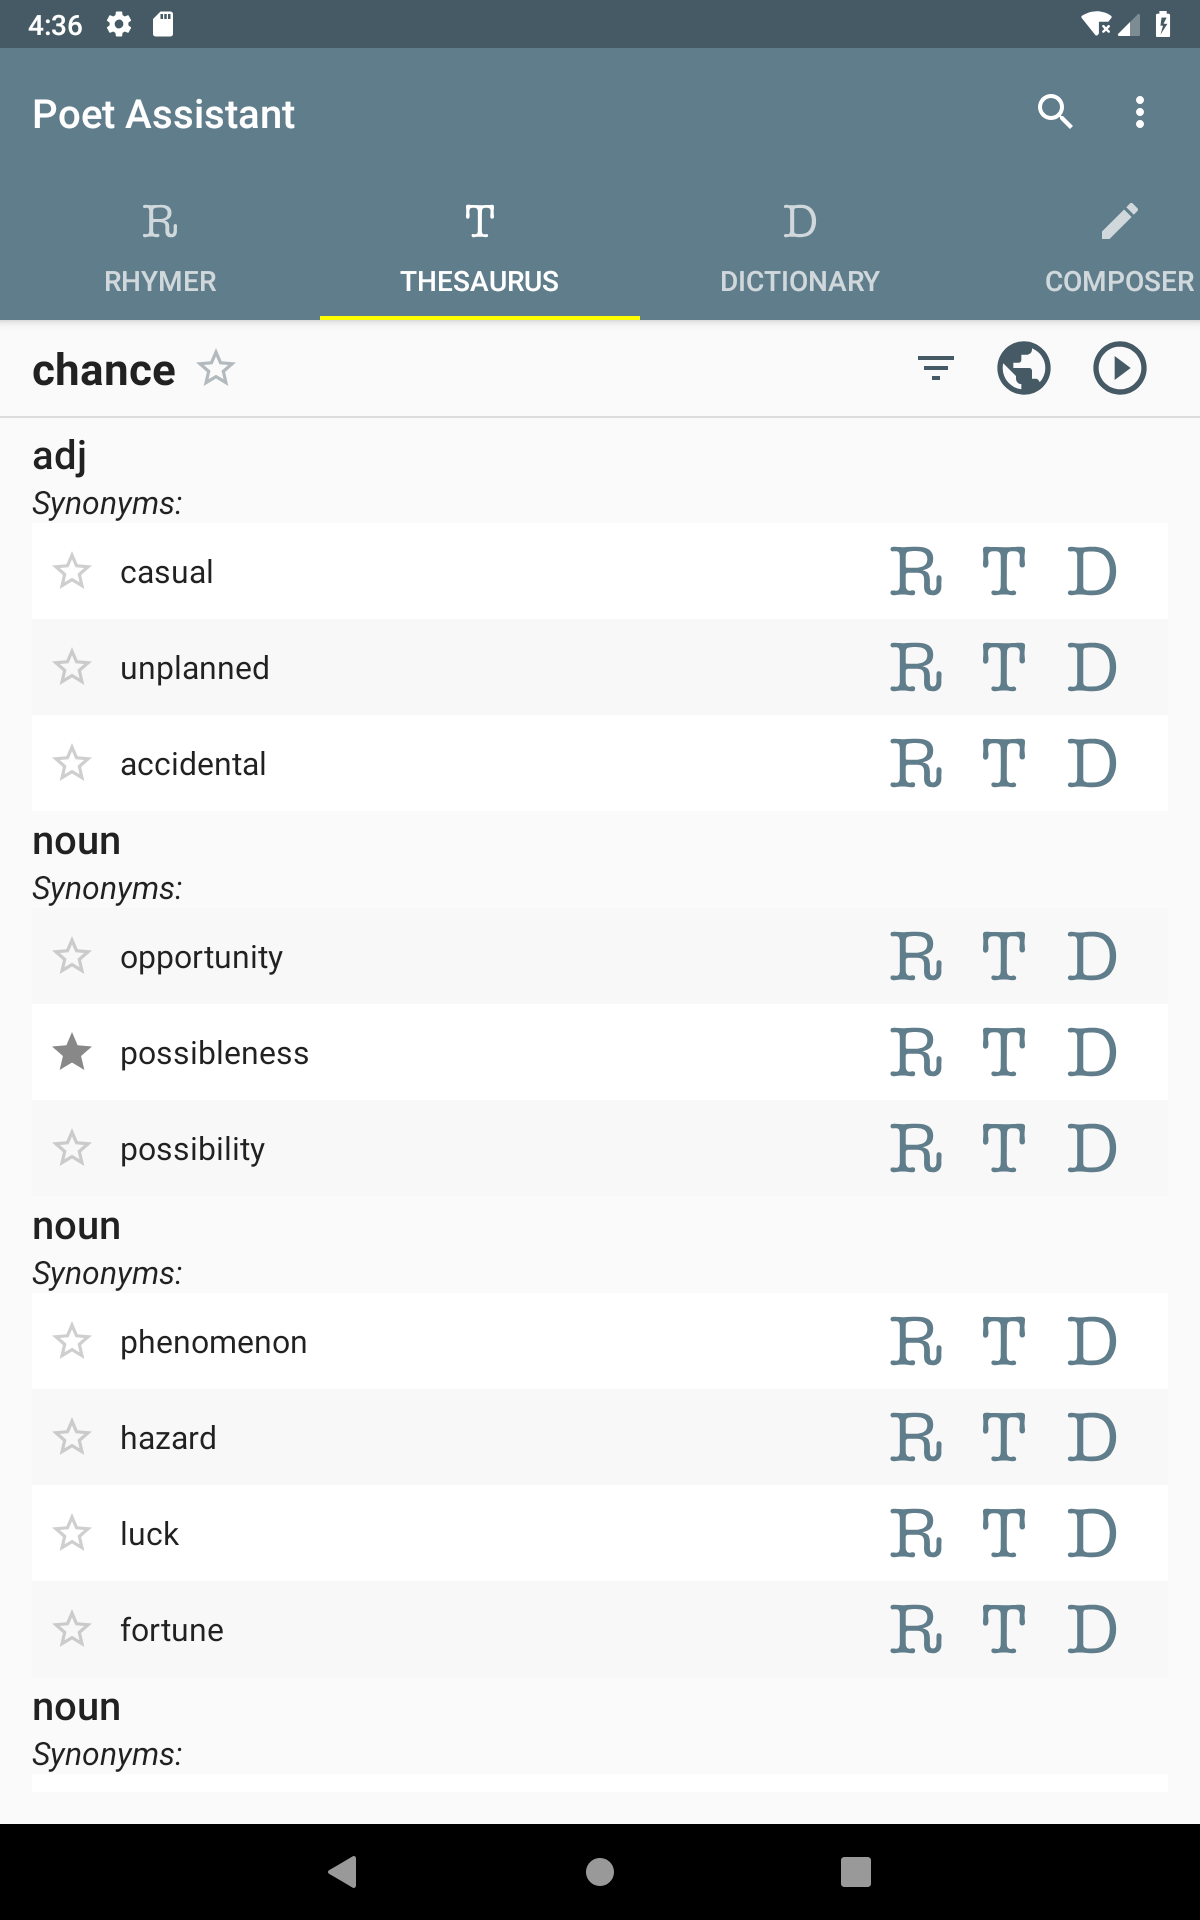Open dictionary definition of accidental

pyautogui.click(x=1091, y=764)
